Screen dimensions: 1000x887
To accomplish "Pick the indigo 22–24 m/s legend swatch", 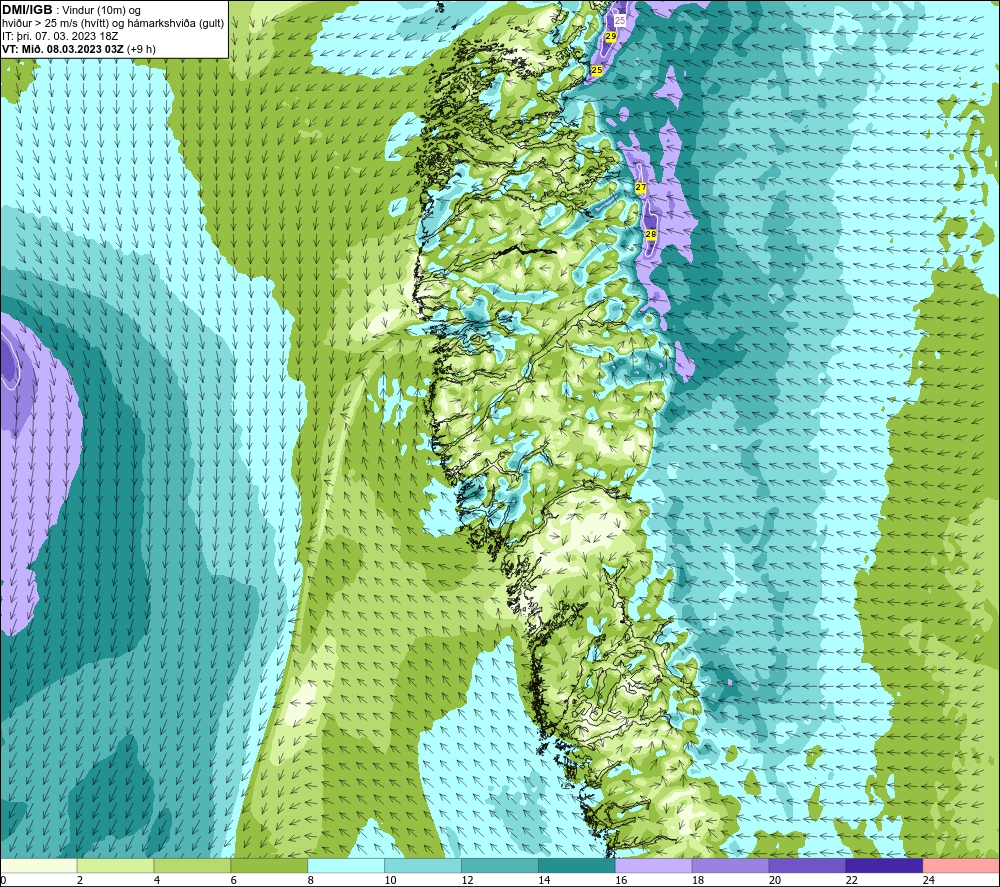I will pyautogui.click(x=884, y=866).
